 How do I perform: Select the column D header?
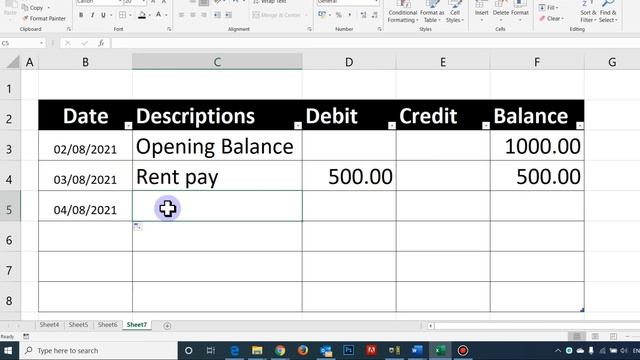(349, 62)
